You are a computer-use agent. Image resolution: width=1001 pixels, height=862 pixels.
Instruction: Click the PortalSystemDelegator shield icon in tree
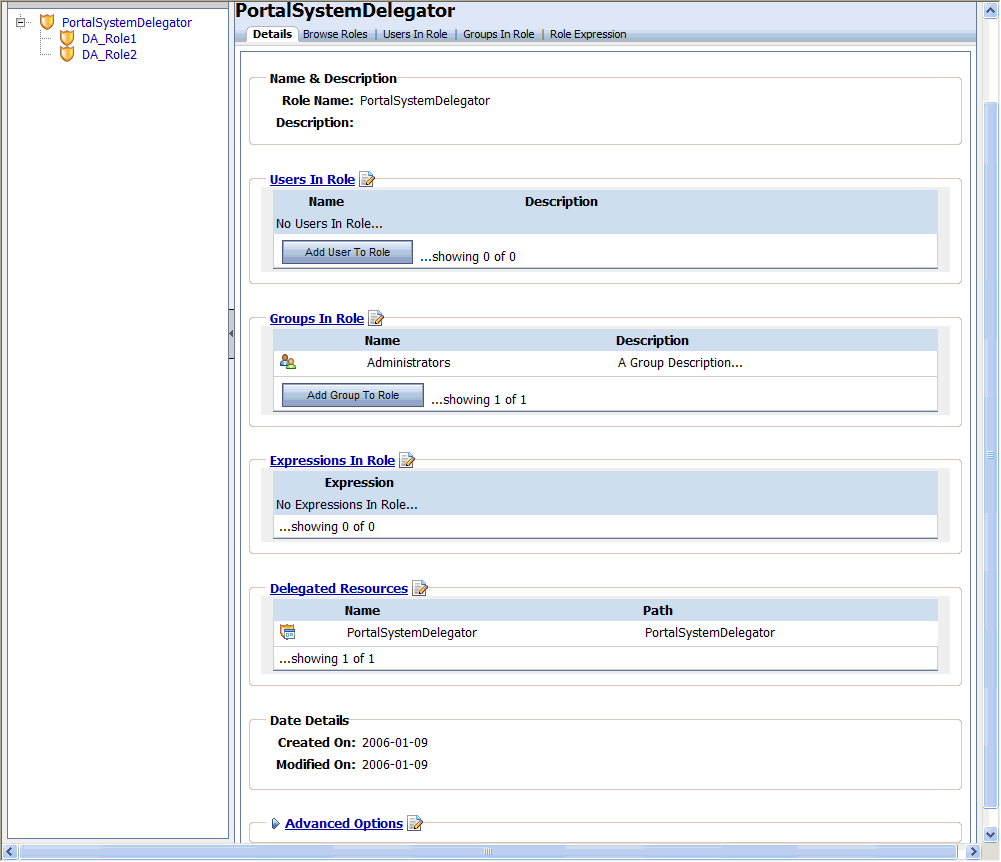[47, 22]
